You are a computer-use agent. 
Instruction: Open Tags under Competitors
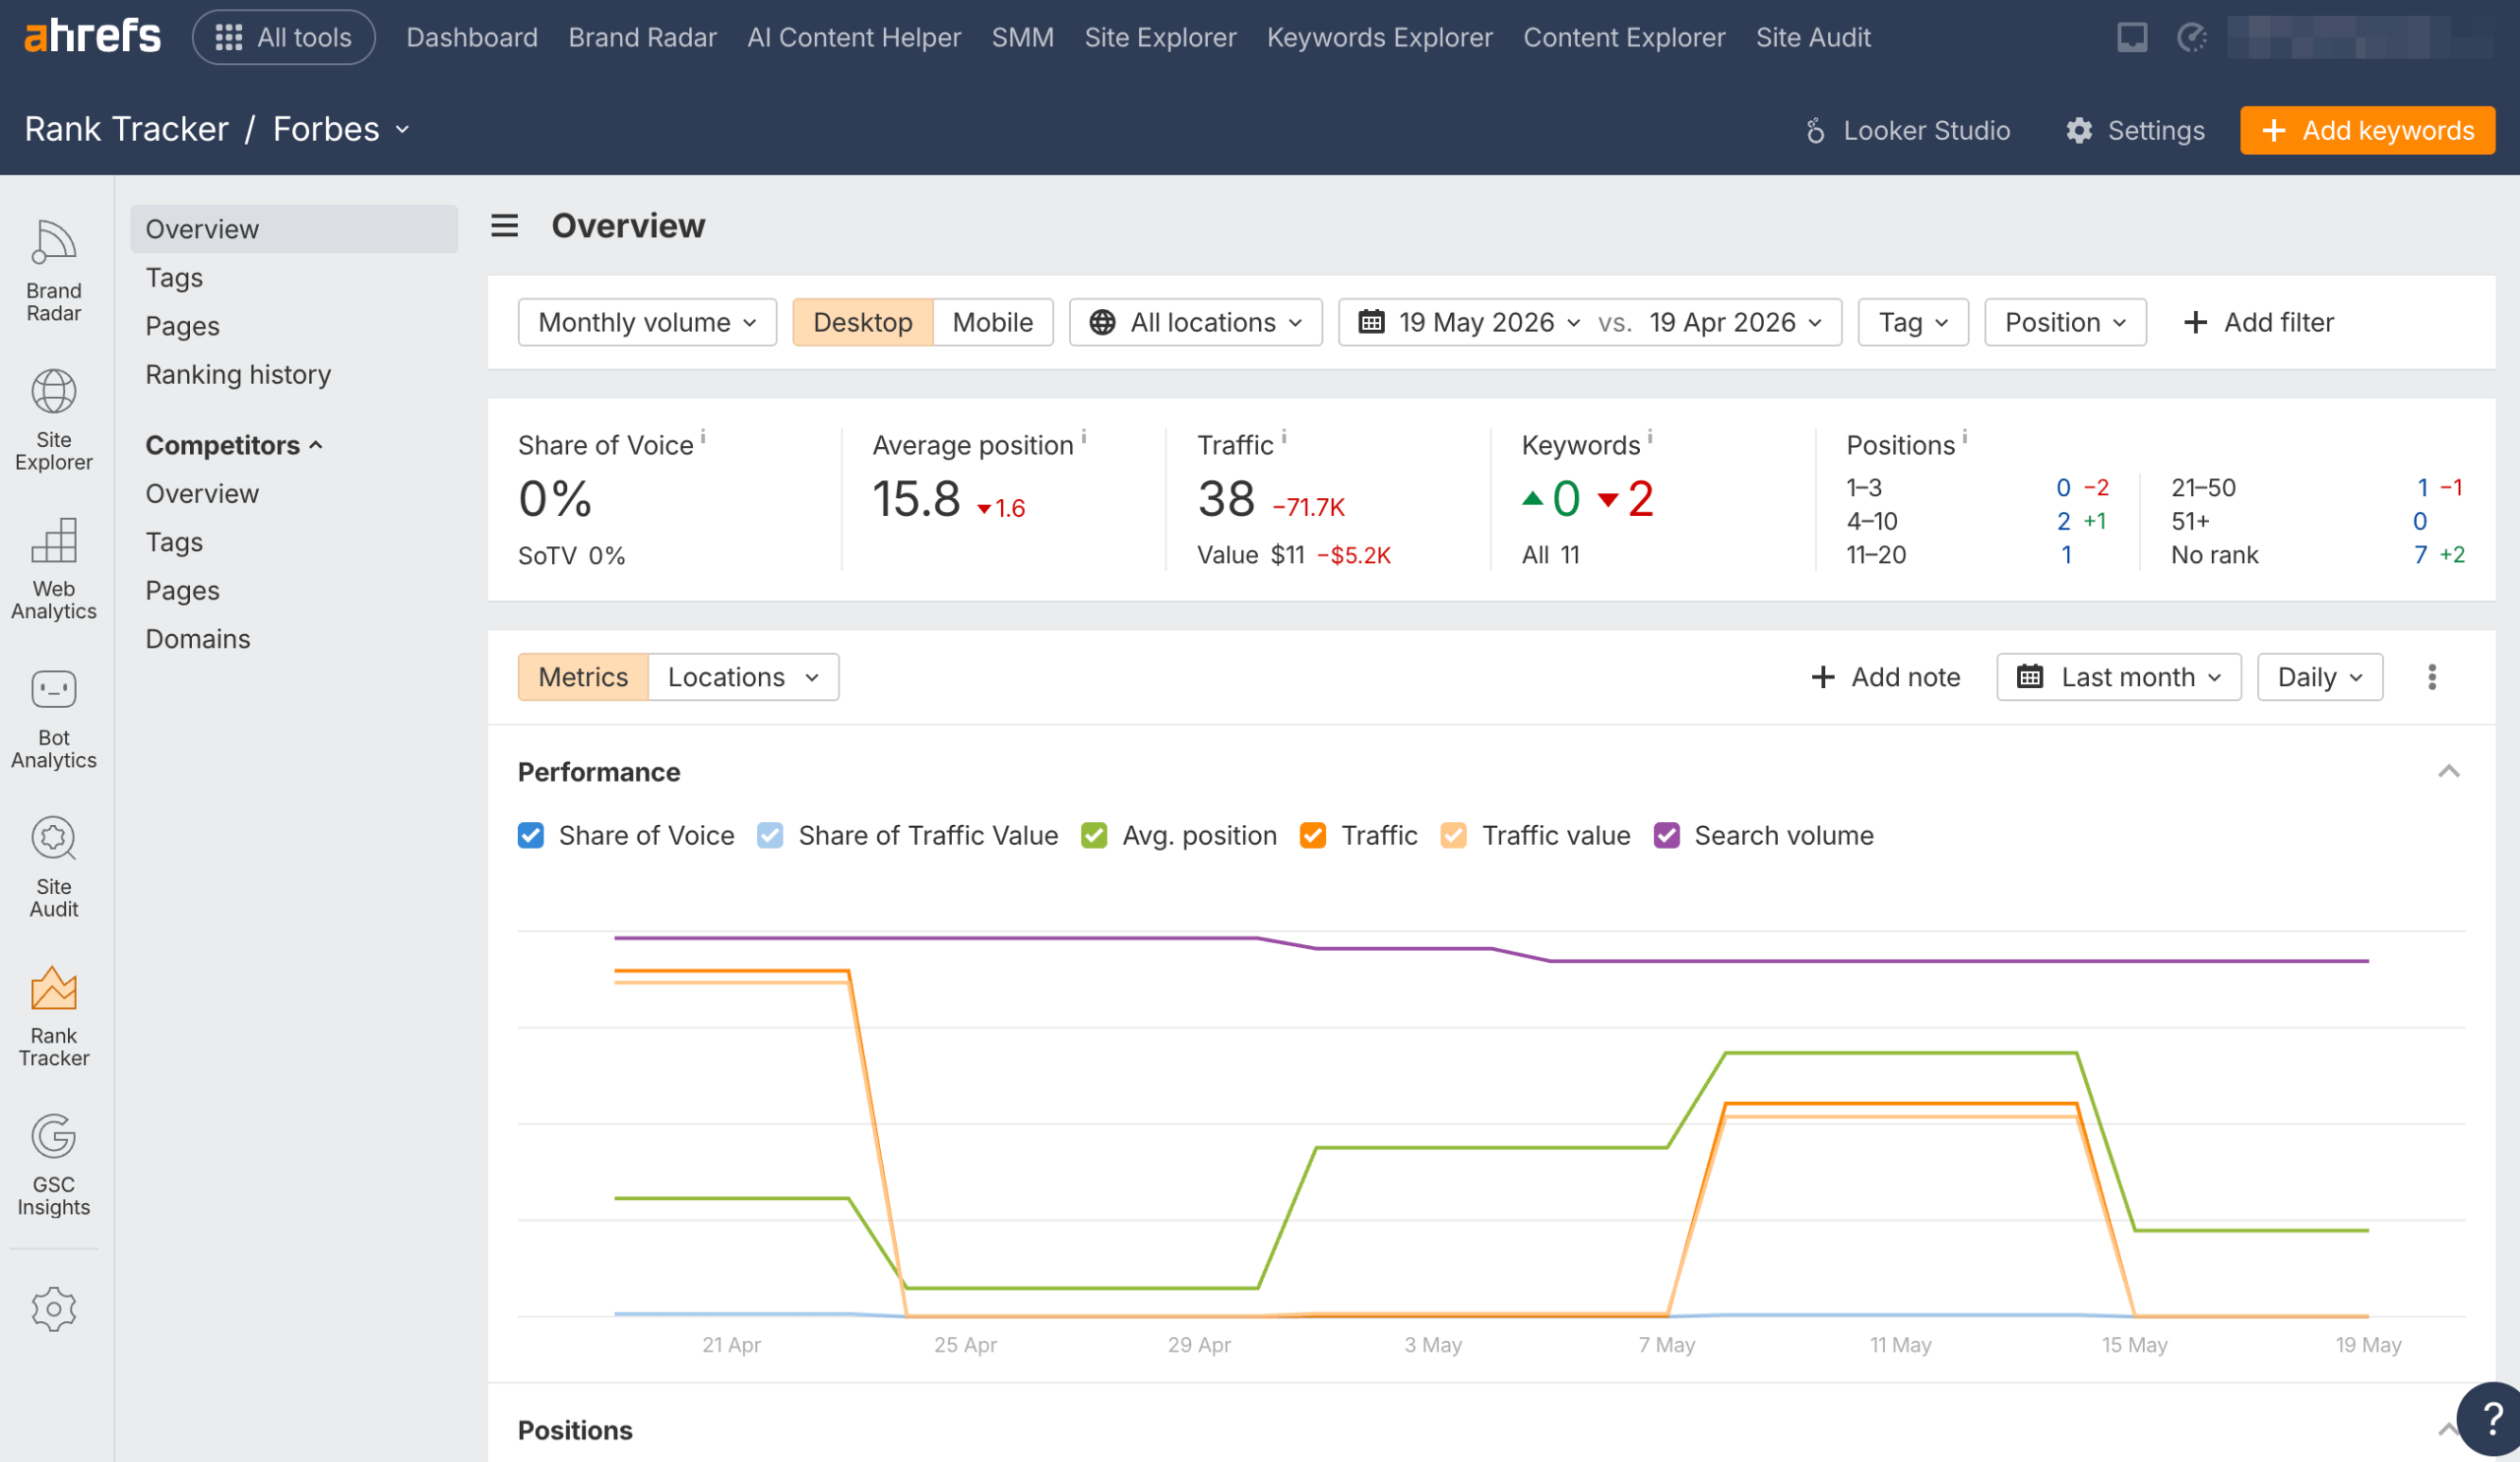[x=174, y=542]
